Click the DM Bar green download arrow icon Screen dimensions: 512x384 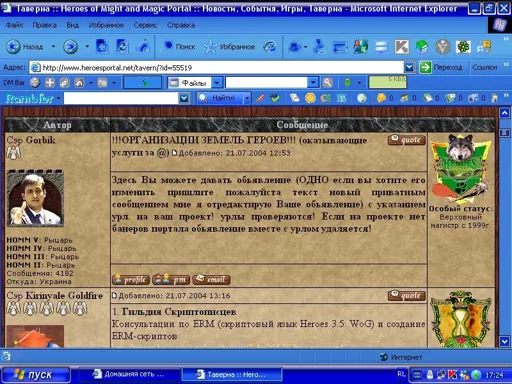click(x=347, y=82)
